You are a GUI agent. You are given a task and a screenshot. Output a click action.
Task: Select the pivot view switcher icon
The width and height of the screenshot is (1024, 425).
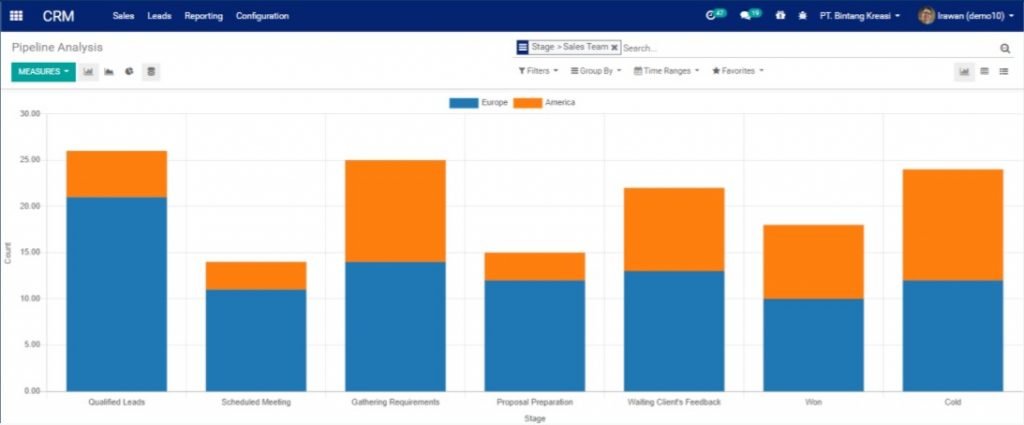point(984,71)
